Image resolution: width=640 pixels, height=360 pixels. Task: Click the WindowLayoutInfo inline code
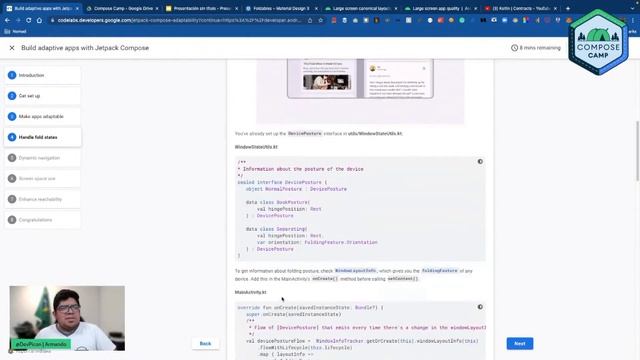(x=356, y=271)
